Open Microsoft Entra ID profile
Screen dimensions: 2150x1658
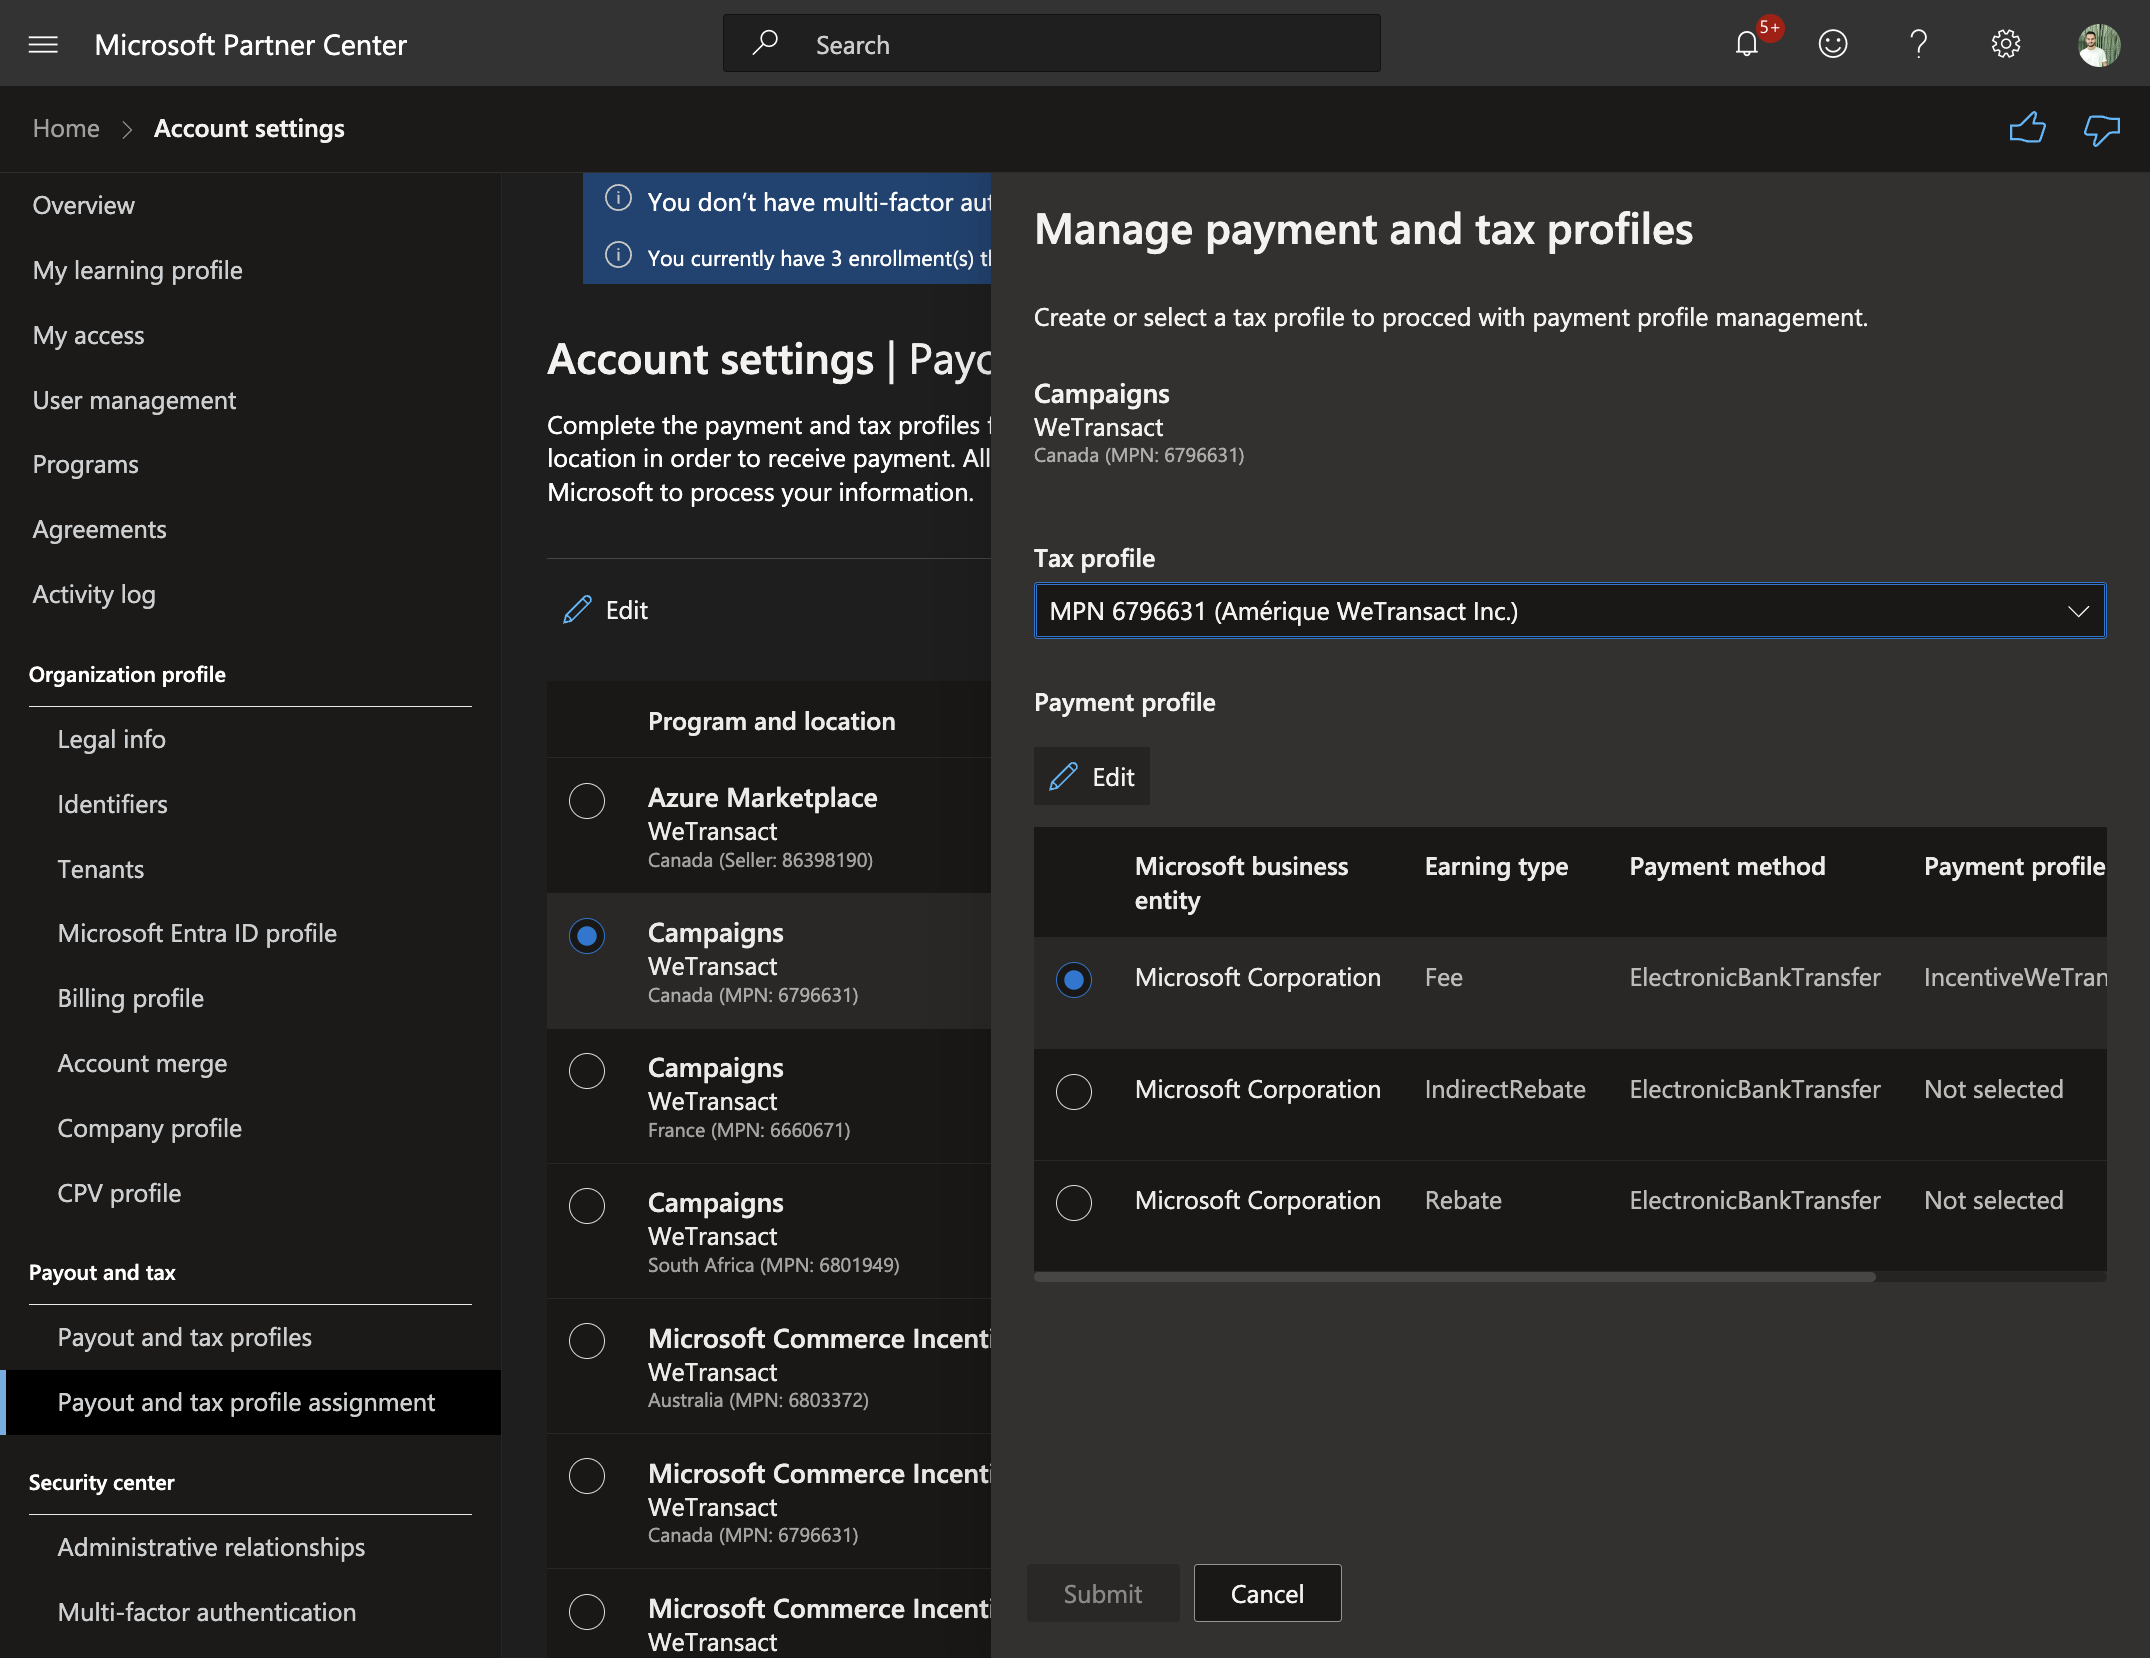[197, 933]
